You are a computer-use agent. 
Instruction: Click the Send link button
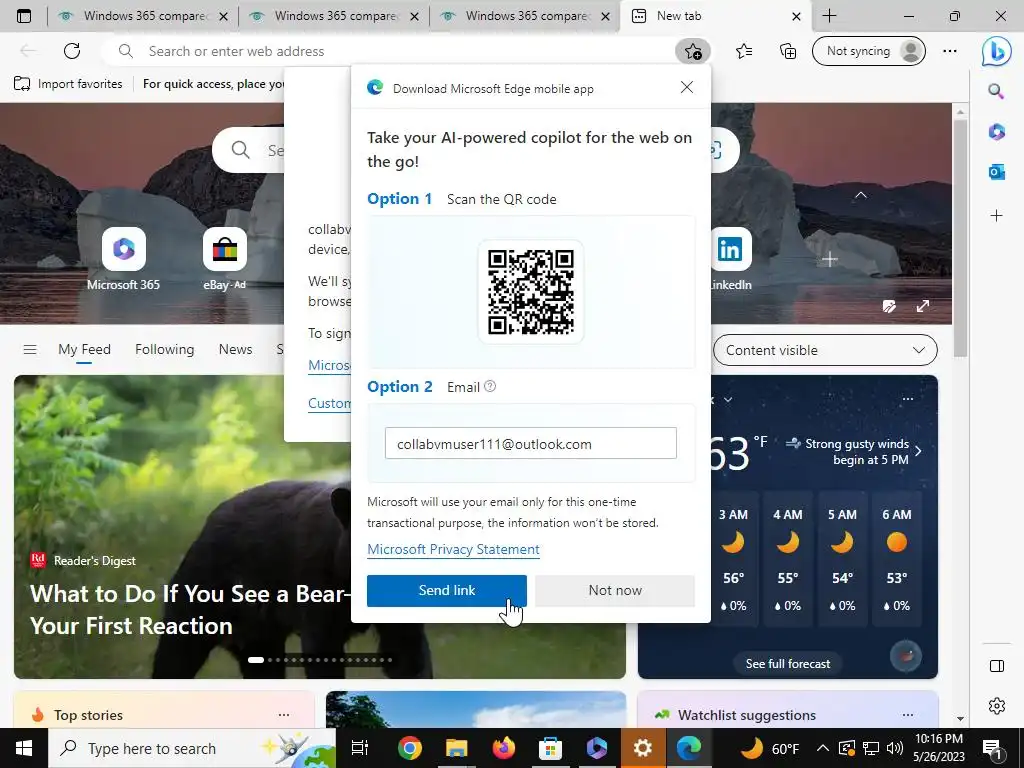[447, 590]
